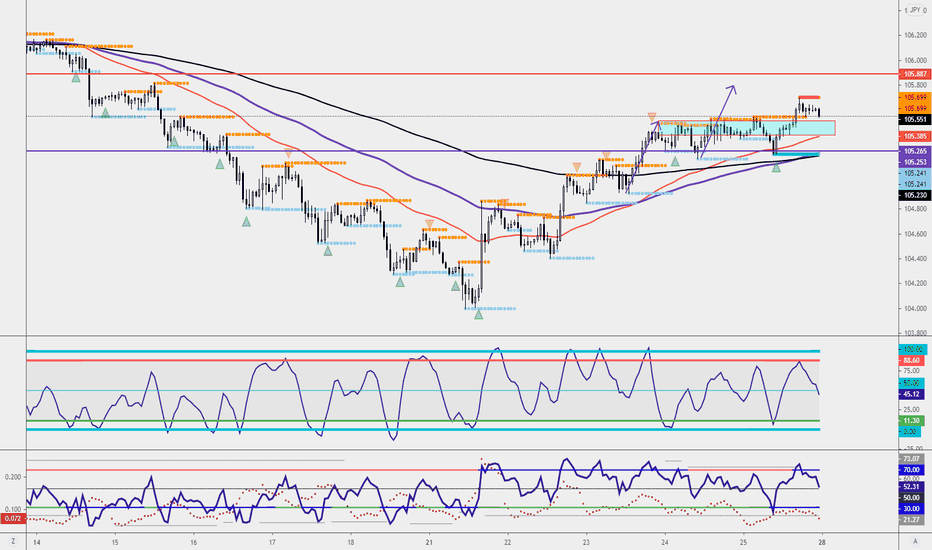Select the 52.31 value label in bottom pane
Viewport: 932px width, 550px height.
(912, 486)
